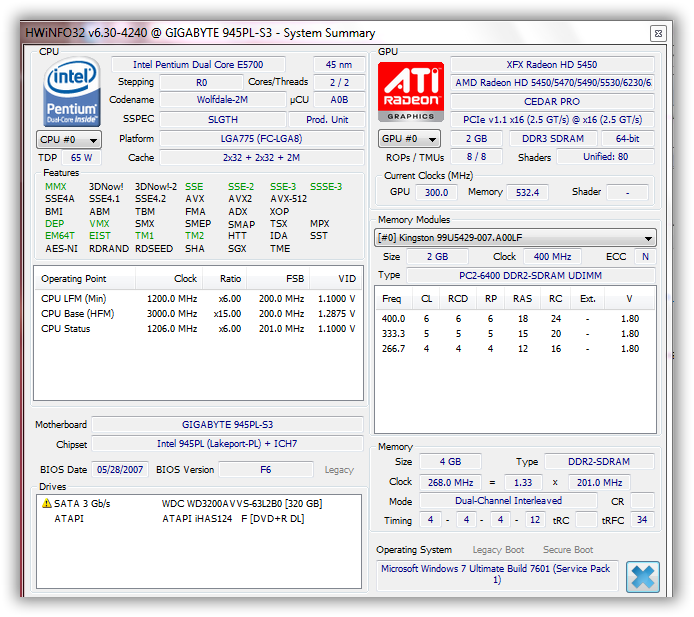The image size is (694, 617).
Task: Click the VMX feature label
Action: click(99, 224)
